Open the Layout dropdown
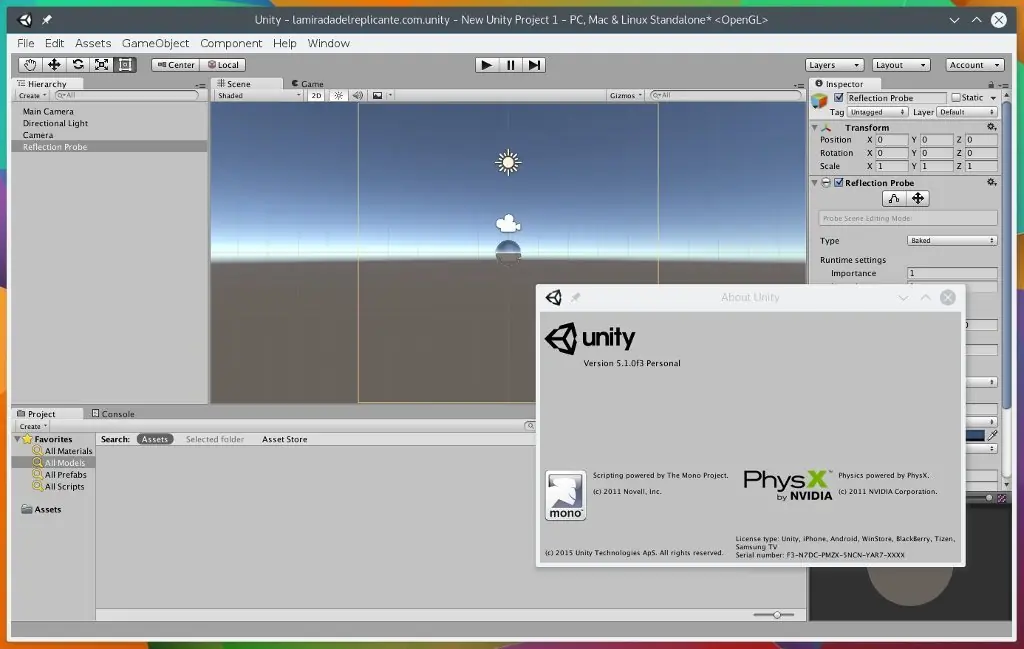1024x649 pixels. [x=901, y=65]
